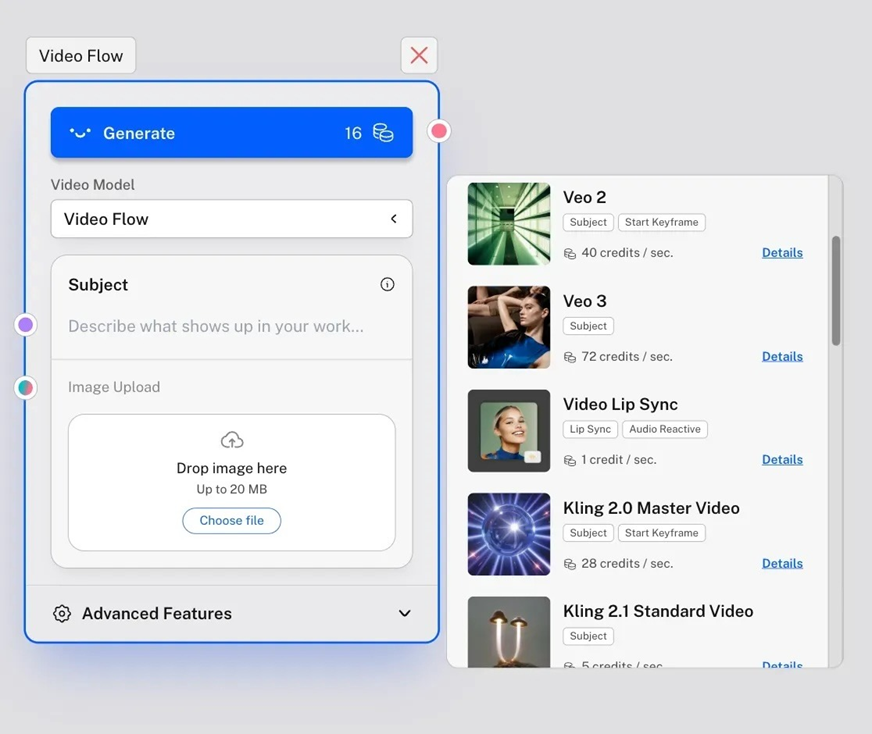Click the red X close icon

click(x=419, y=56)
